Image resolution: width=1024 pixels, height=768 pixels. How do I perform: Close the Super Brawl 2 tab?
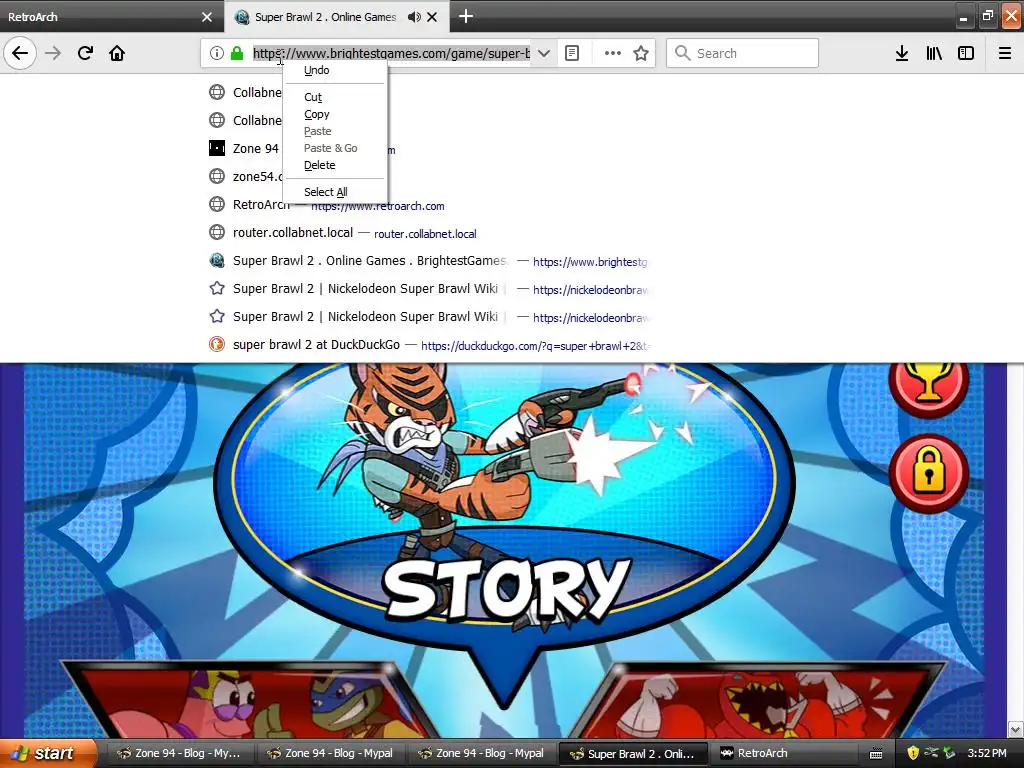tap(432, 17)
